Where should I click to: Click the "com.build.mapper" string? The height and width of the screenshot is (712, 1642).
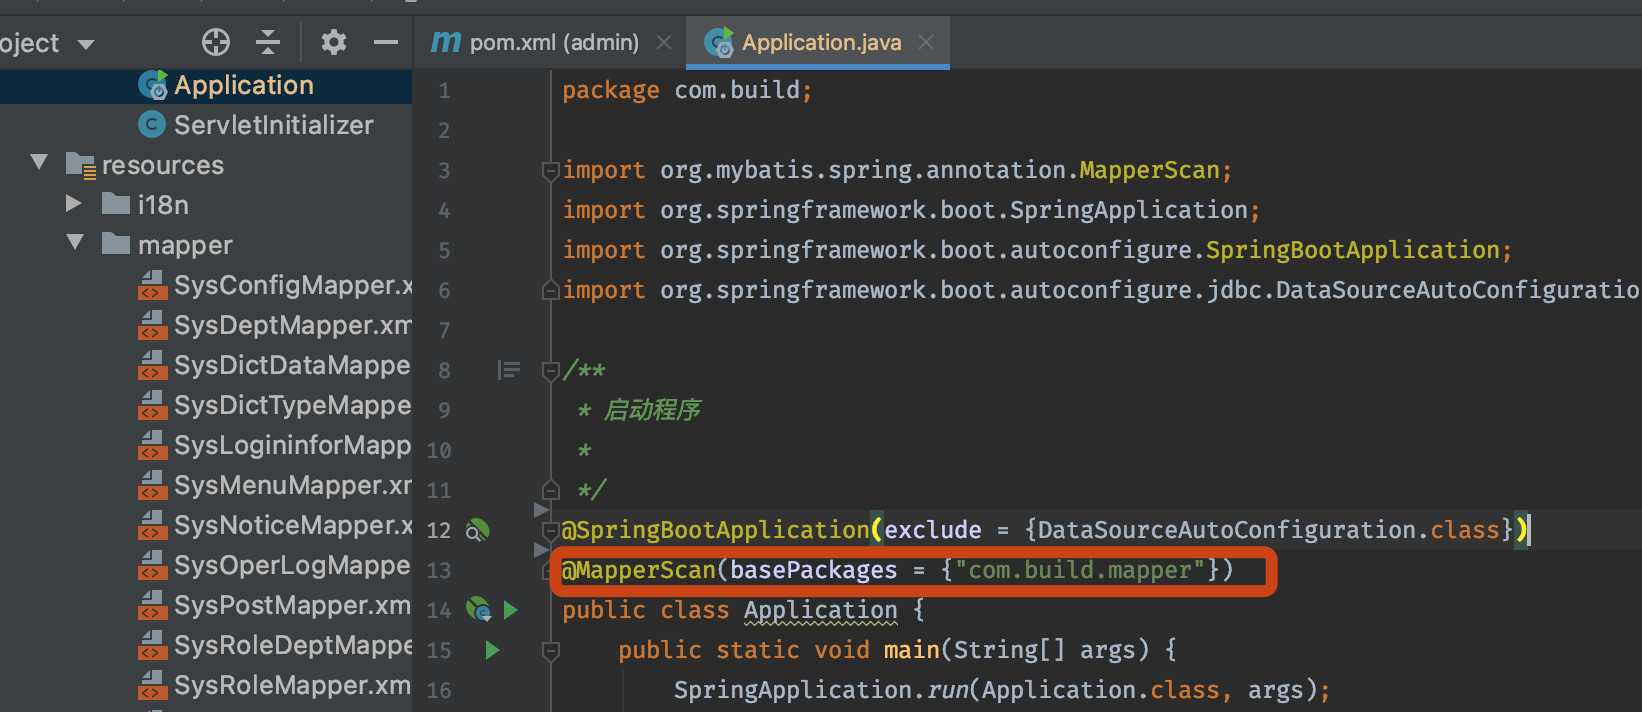1079,570
